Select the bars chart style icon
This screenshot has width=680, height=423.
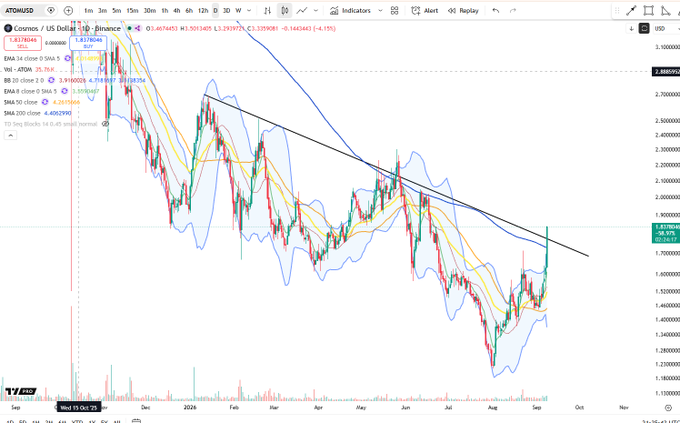(x=268, y=10)
